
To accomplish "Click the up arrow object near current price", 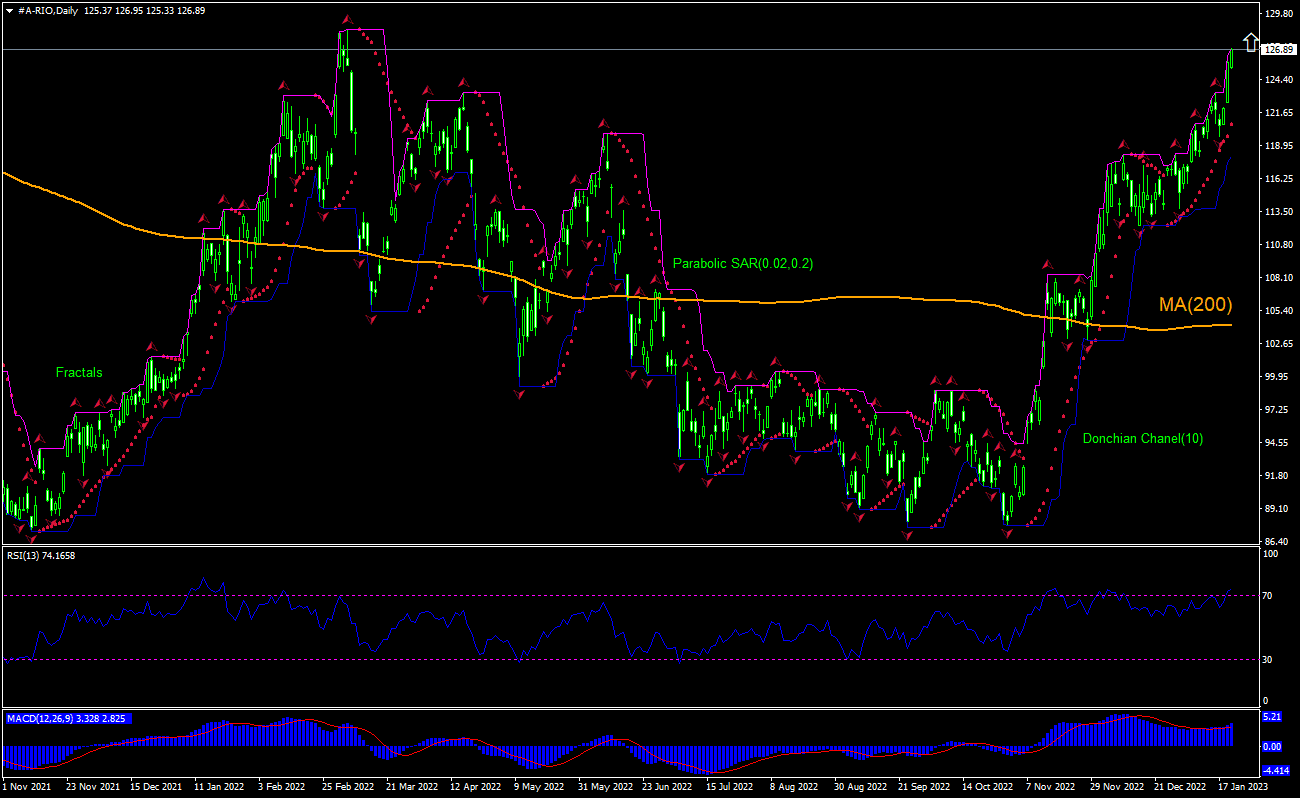I will (1251, 41).
